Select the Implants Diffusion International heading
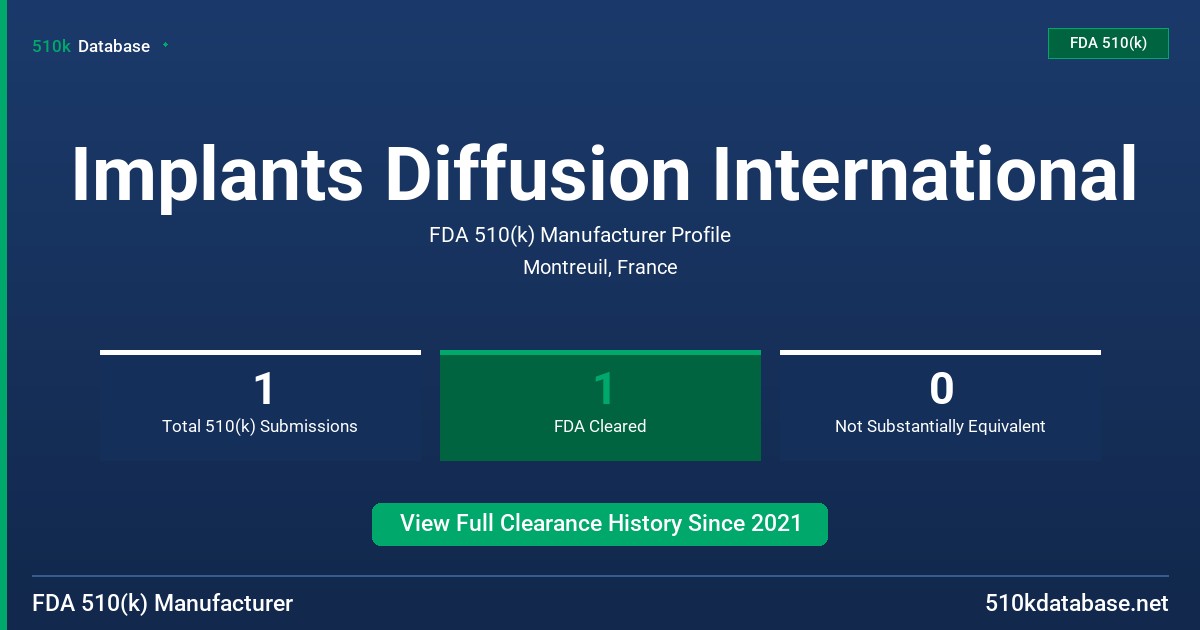The image size is (1200, 630). click(604, 175)
